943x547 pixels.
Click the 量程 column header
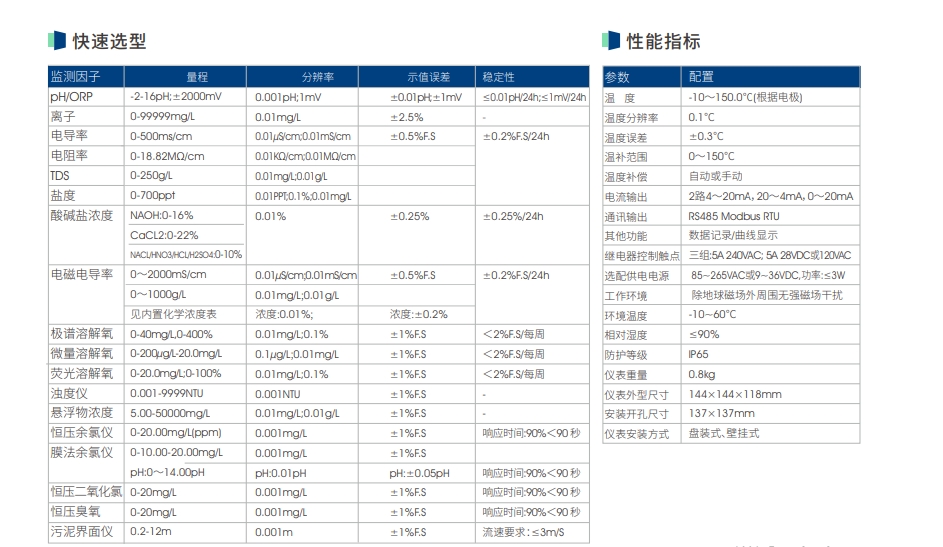[x=197, y=77]
